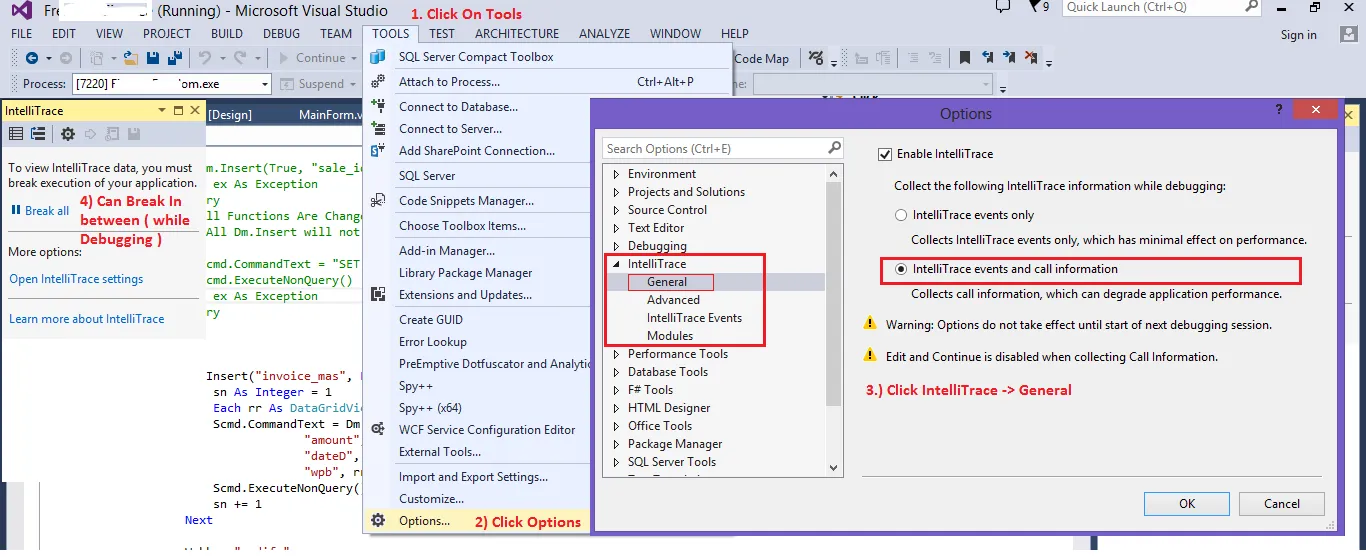Select Modules under IntelliTrace in tree
This screenshot has width=1366, height=557.
pyautogui.click(x=670, y=336)
